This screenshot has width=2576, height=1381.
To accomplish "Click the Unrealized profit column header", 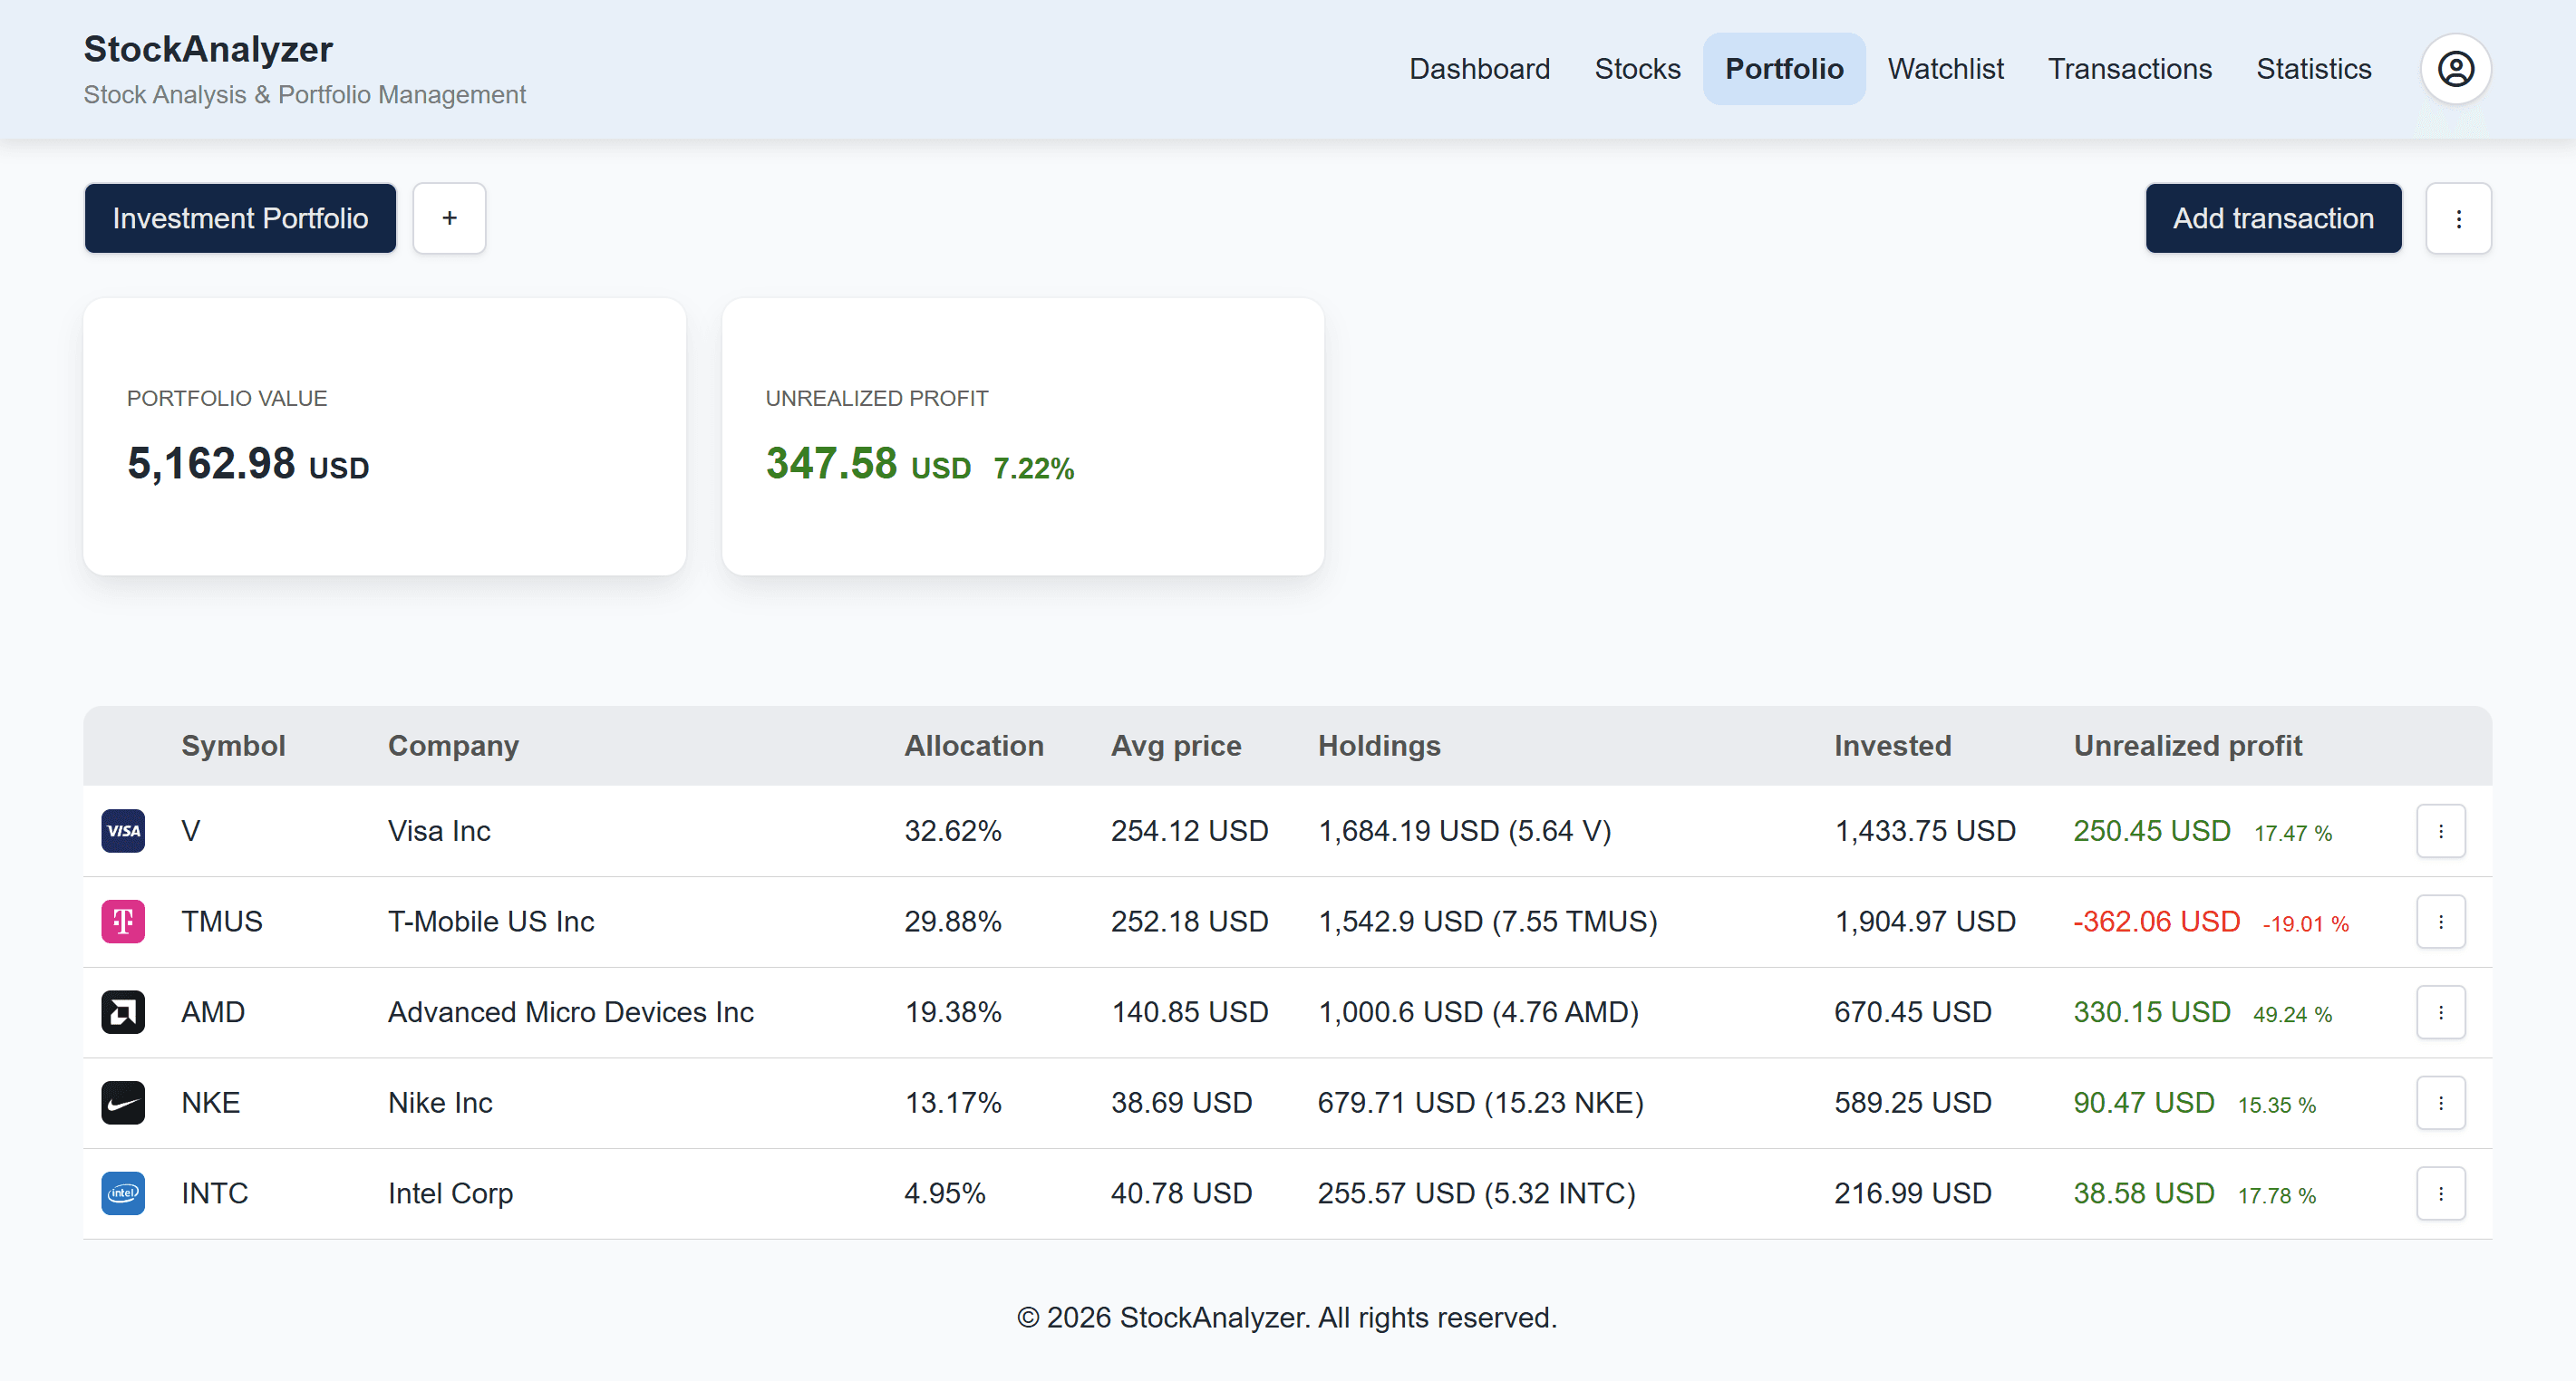I will [2187, 745].
